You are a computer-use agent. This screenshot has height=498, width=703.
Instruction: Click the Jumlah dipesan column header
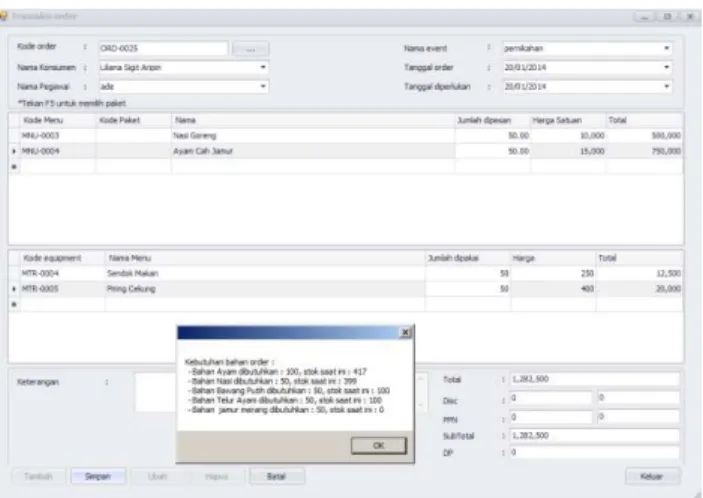point(492,120)
